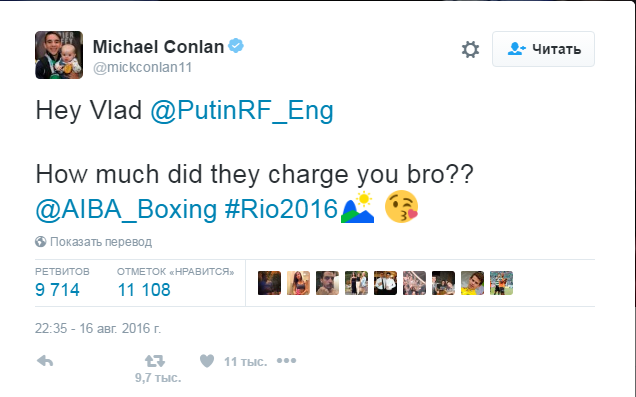Click the verified badge next to Michael Conlan
This screenshot has height=397, width=636.
point(236,45)
